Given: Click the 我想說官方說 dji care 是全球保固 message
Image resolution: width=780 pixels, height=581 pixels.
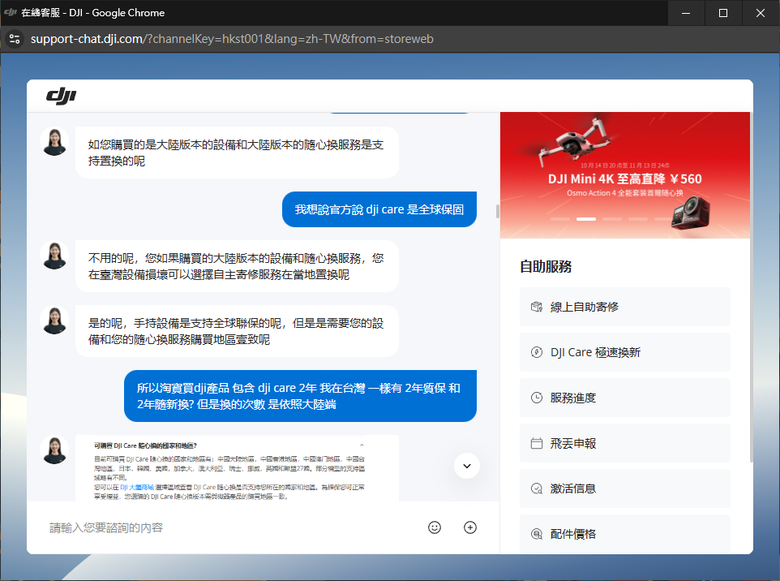Looking at the screenshot, I should [x=379, y=209].
